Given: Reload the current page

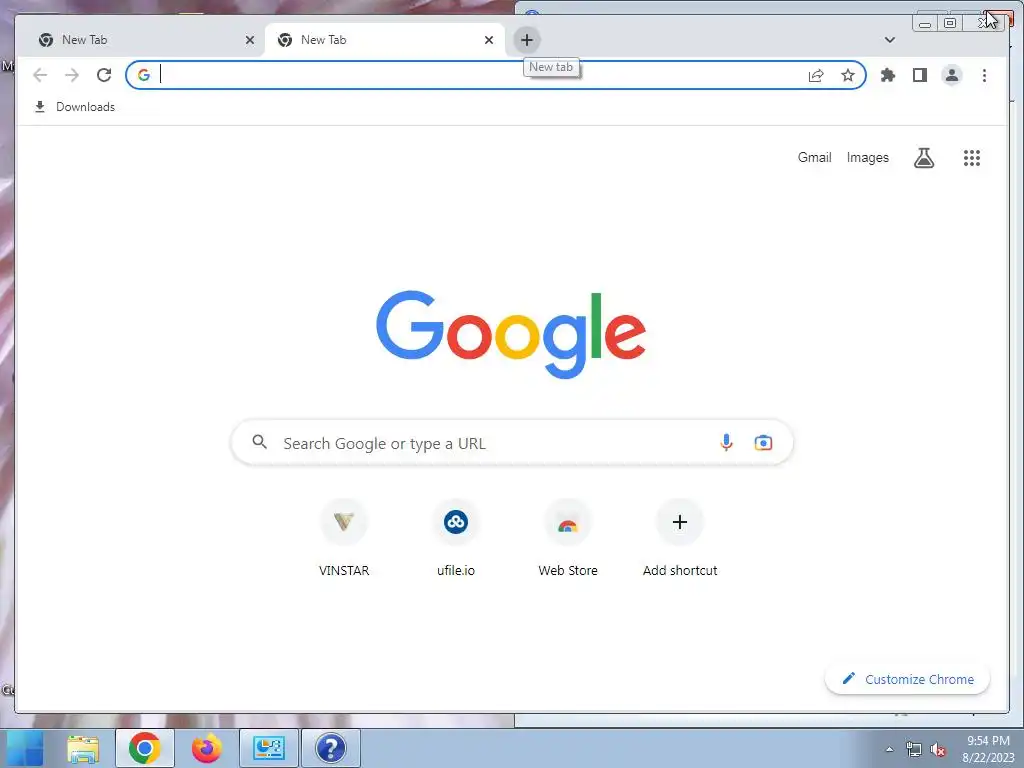Looking at the screenshot, I should [104, 75].
